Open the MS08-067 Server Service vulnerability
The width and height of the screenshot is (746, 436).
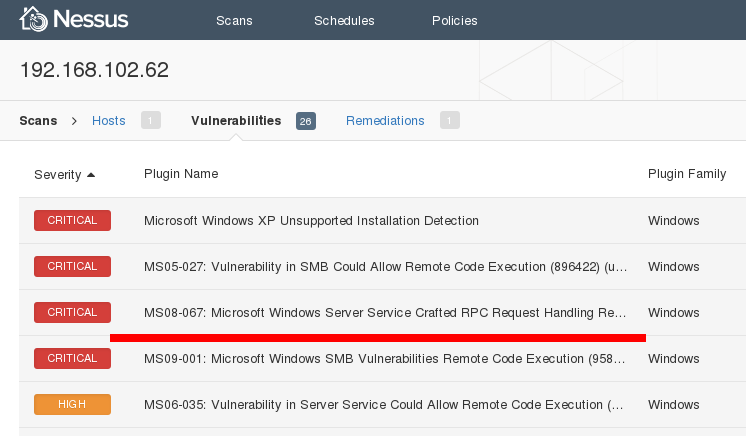[385, 313]
